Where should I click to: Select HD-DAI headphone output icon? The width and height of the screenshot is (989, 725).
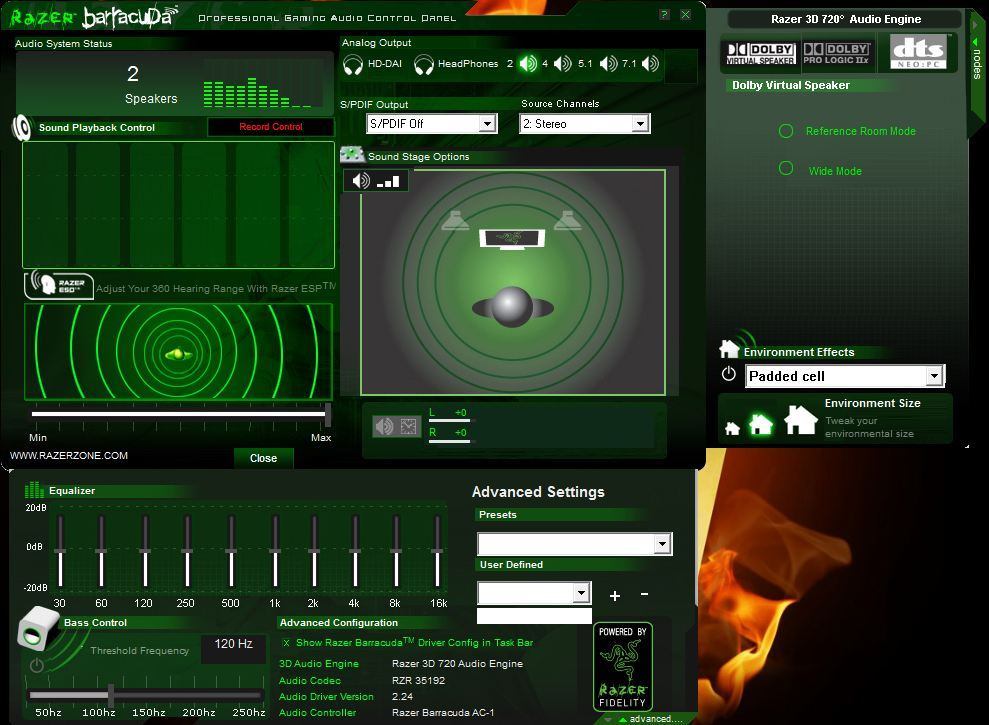pos(353,64)
